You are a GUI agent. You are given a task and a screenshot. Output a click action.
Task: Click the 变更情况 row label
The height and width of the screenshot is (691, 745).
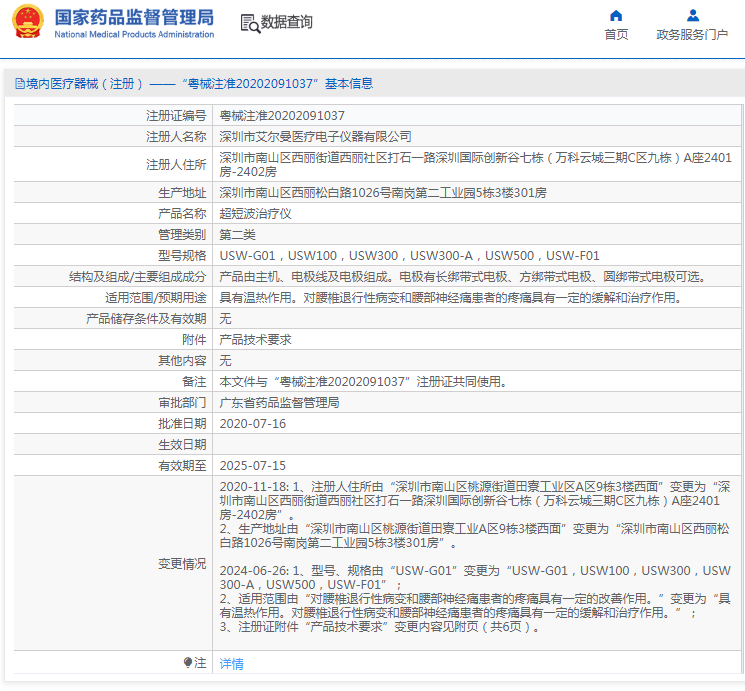click(181, 564)
